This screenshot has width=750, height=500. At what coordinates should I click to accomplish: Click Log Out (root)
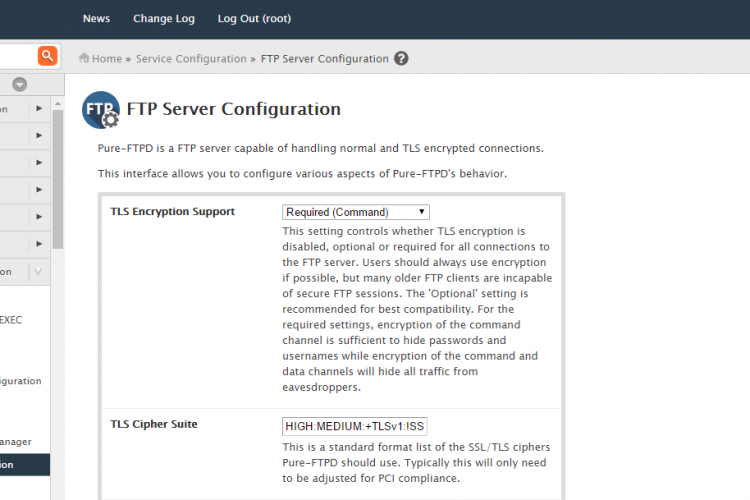(x=254, y=19)
